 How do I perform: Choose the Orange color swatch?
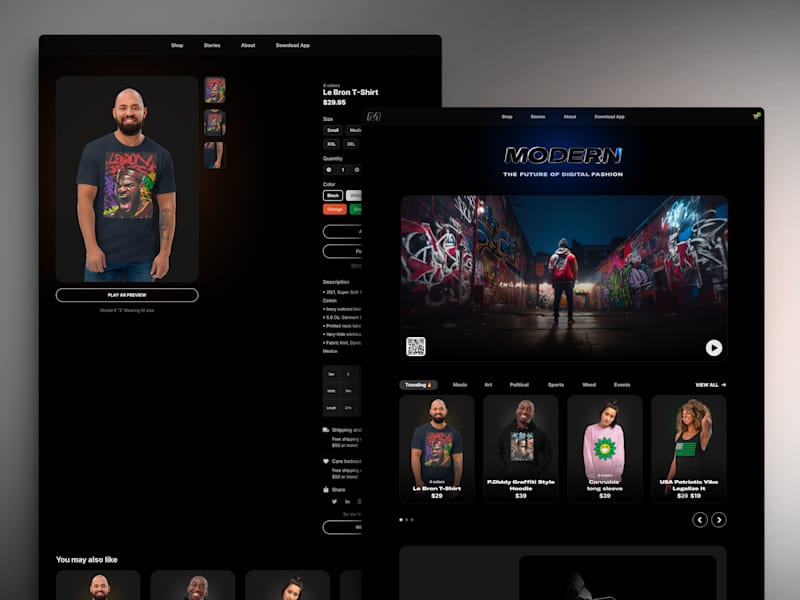click(335, 209)
